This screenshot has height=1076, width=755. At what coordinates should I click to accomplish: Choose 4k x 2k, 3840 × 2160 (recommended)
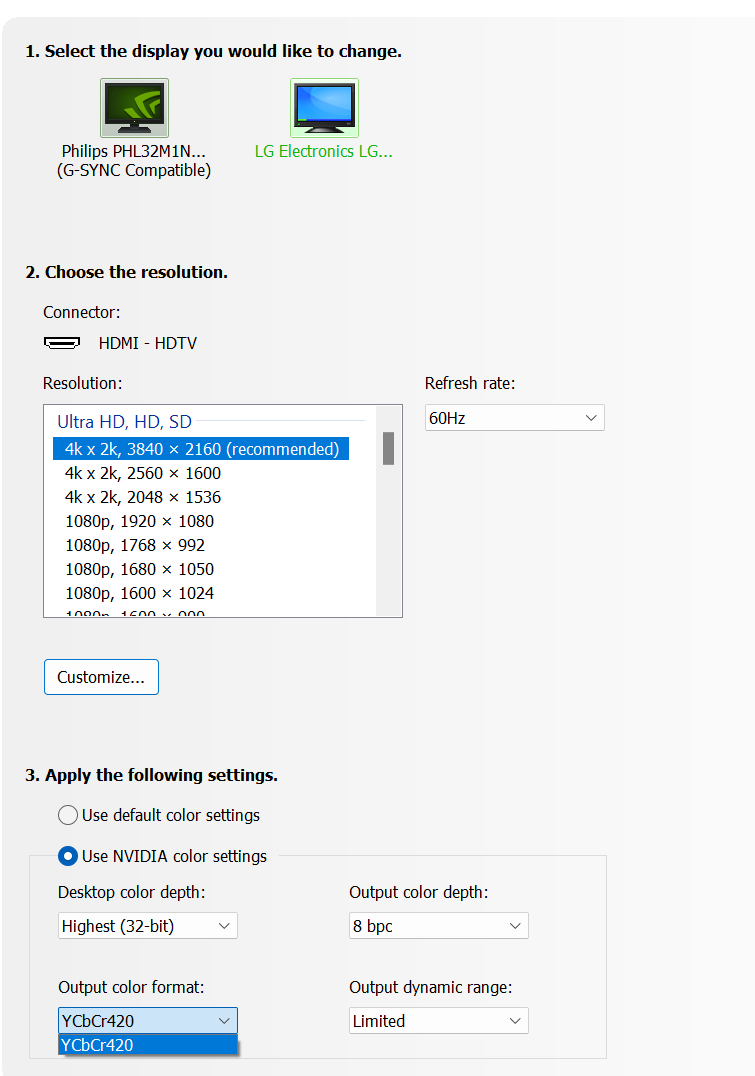(x=200, y=449)
